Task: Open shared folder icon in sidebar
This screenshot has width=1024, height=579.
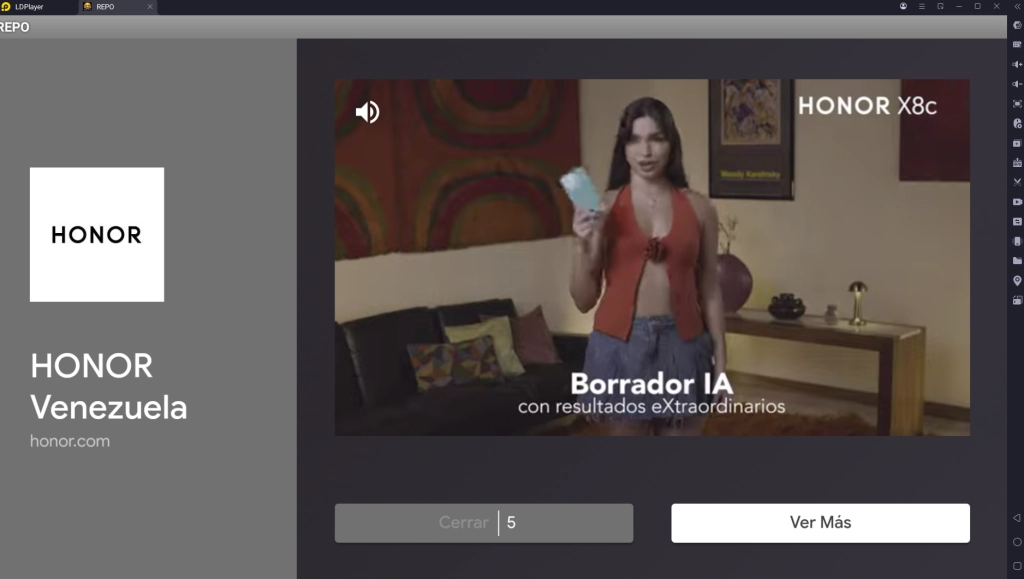Action: tap(1017, 260)
